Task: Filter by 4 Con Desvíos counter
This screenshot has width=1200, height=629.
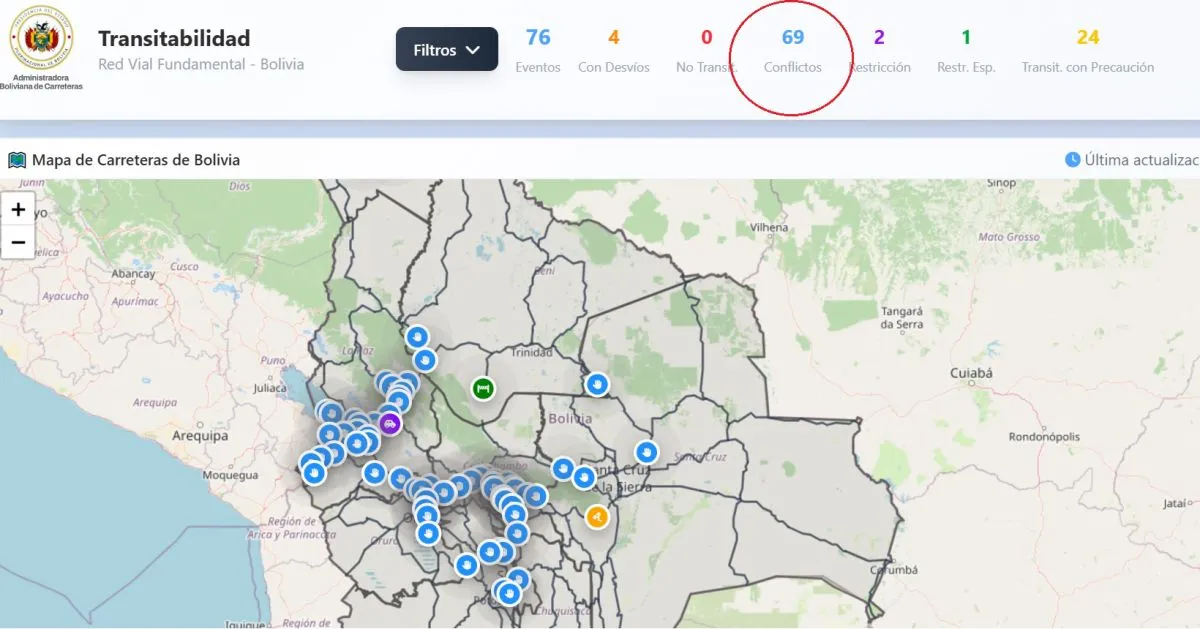Action: tap(613, 50)
